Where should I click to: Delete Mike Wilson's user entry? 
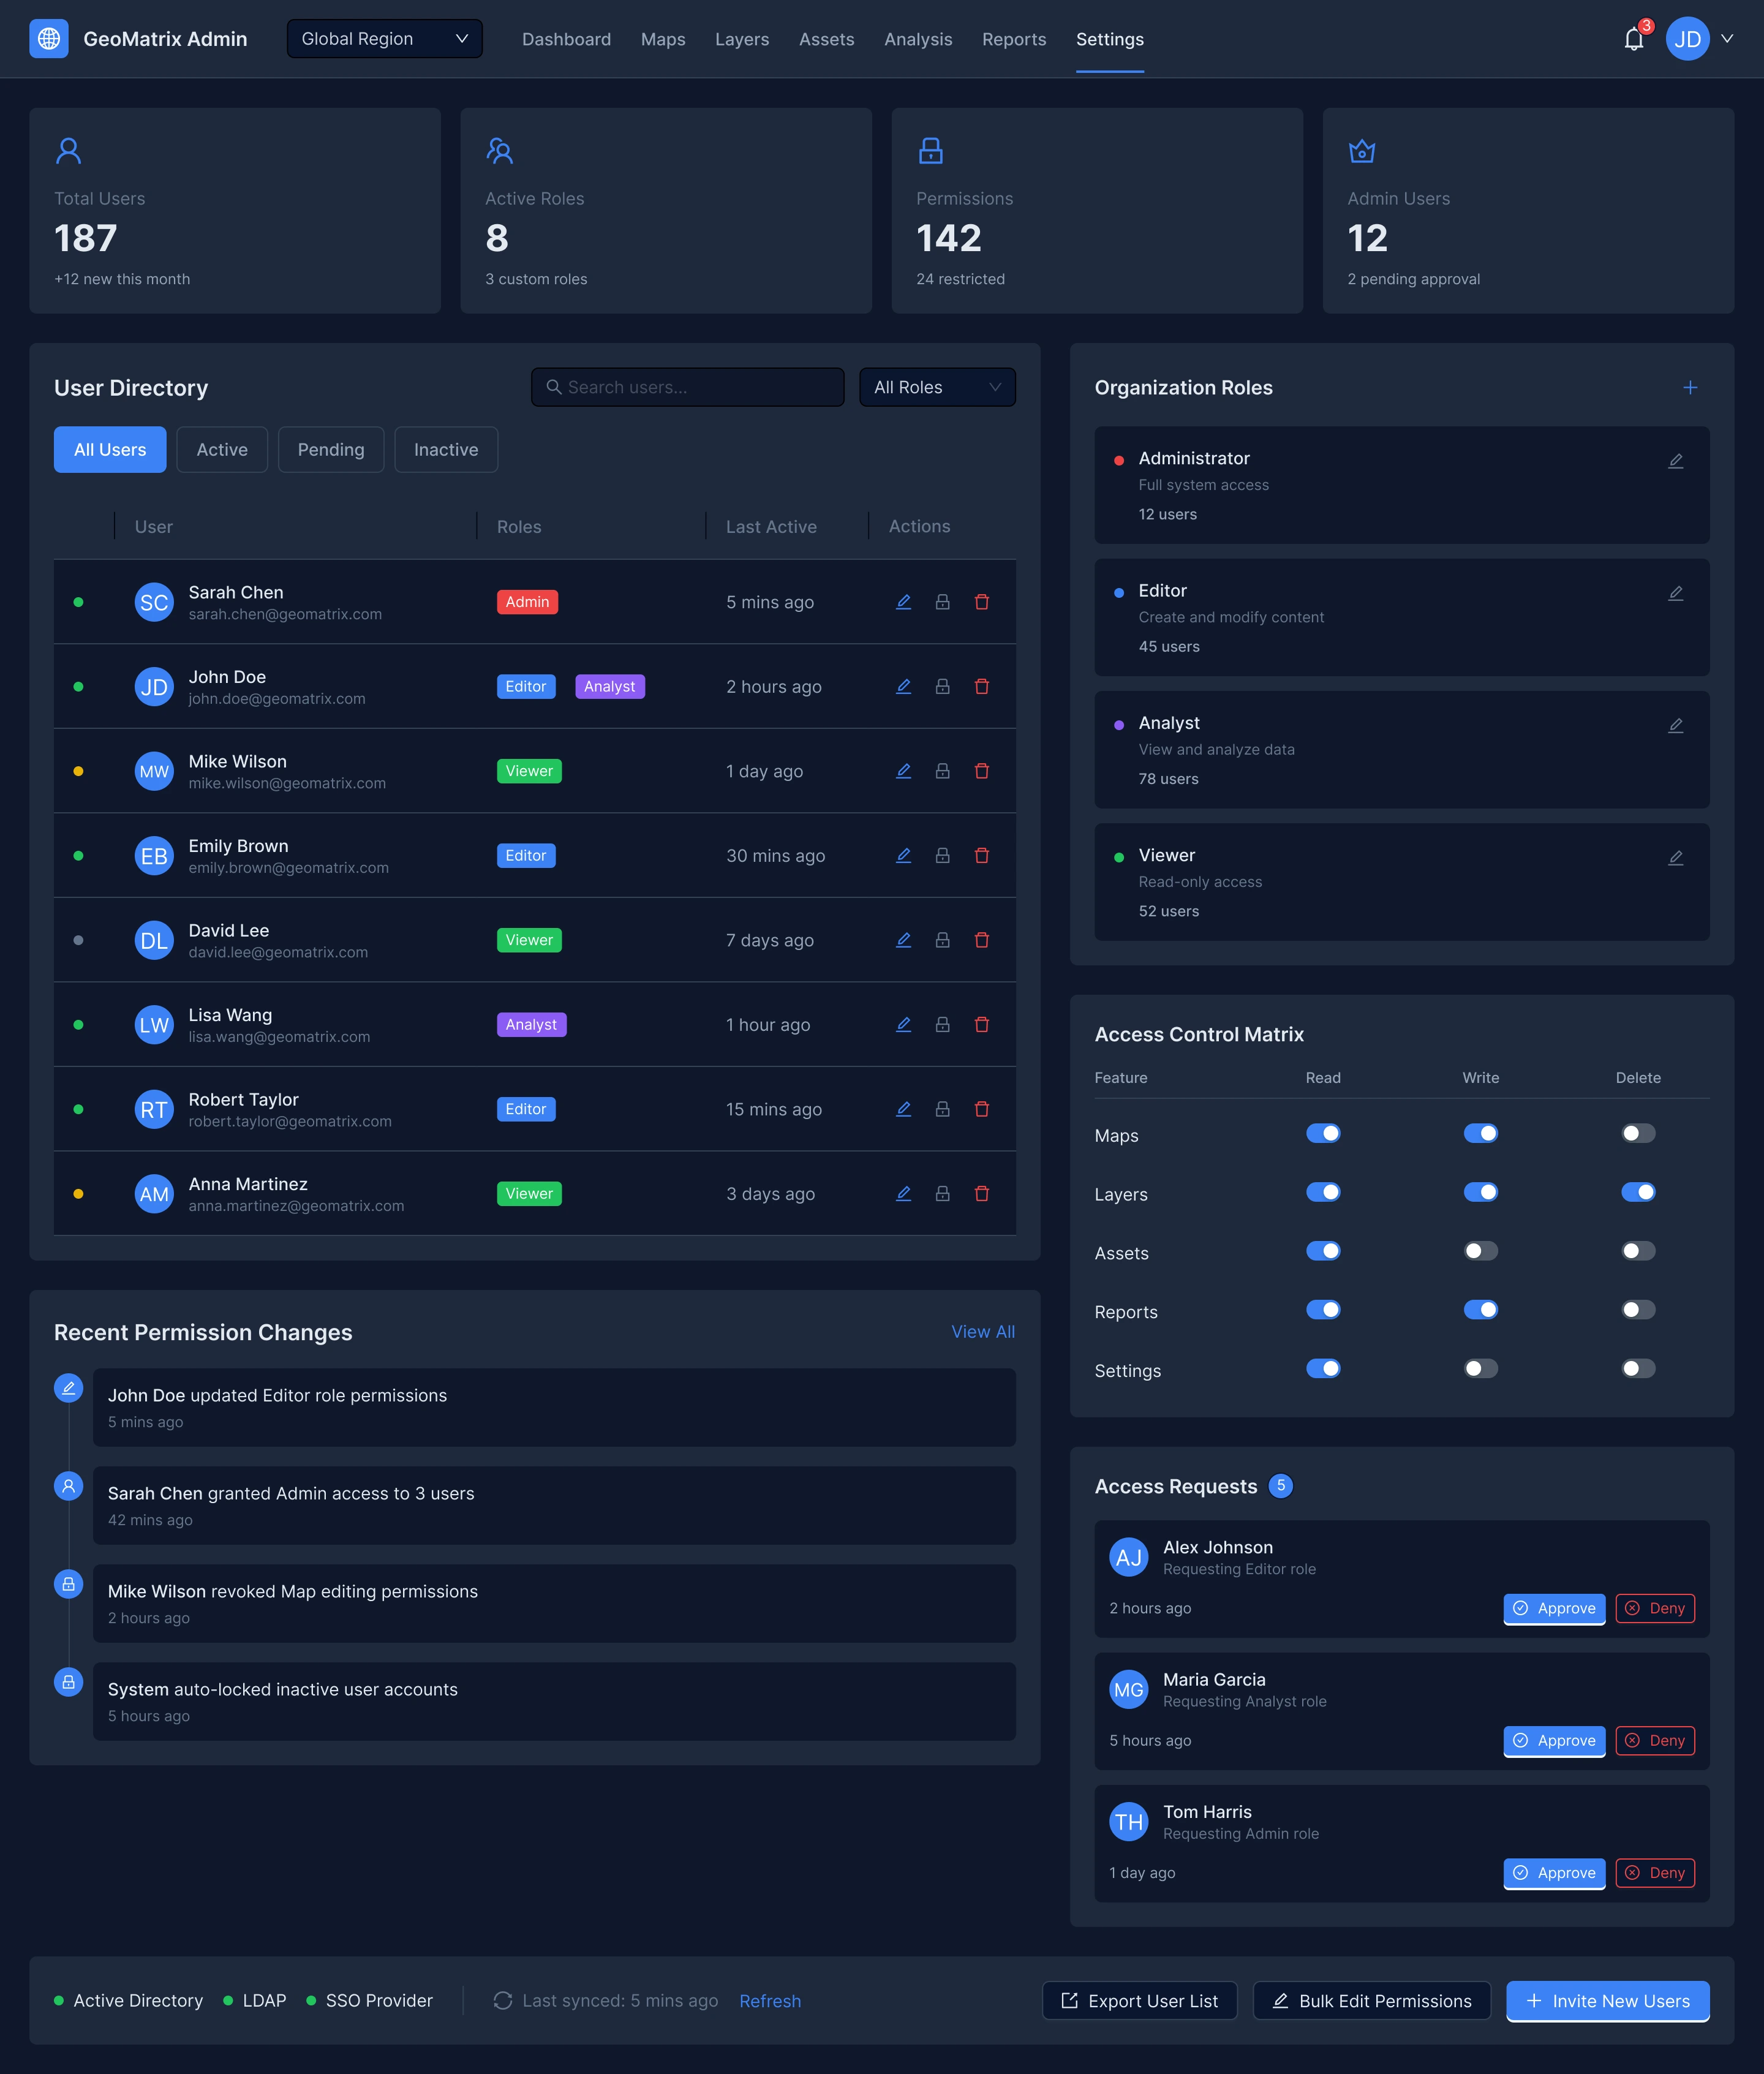tap(981, 771)
